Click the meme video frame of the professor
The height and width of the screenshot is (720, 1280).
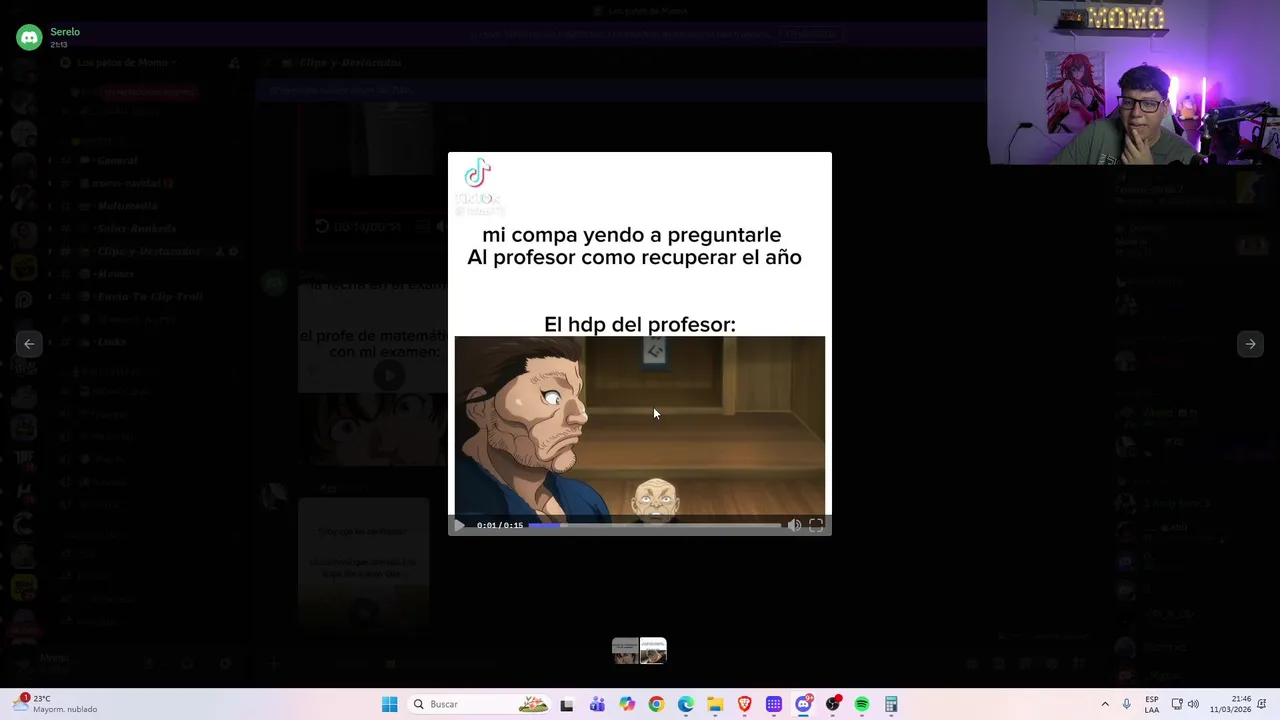[640, 428]
